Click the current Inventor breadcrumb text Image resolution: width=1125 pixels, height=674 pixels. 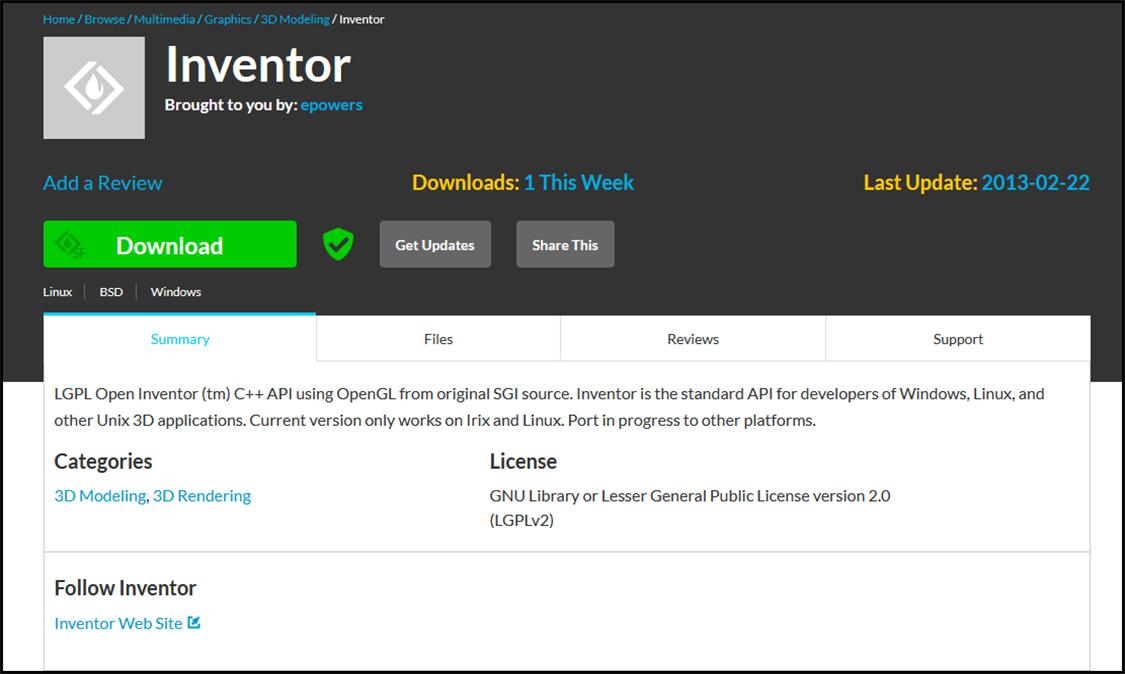point(362,19)
